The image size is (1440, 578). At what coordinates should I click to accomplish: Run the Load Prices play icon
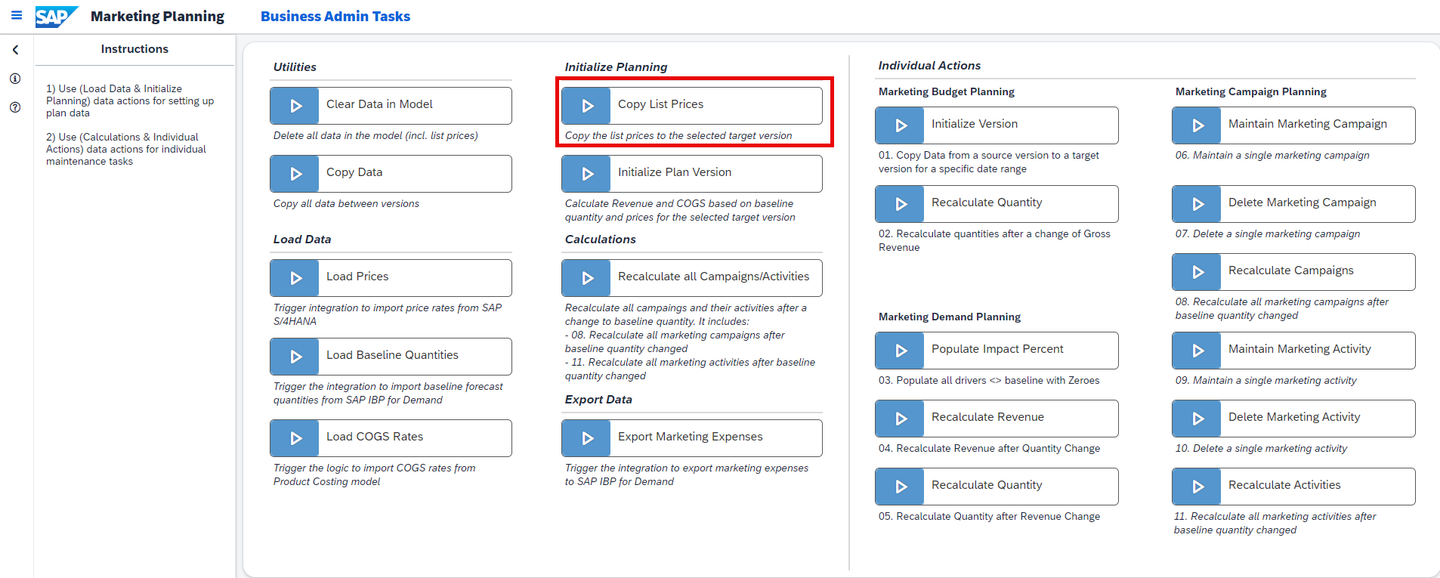[295, 277]
